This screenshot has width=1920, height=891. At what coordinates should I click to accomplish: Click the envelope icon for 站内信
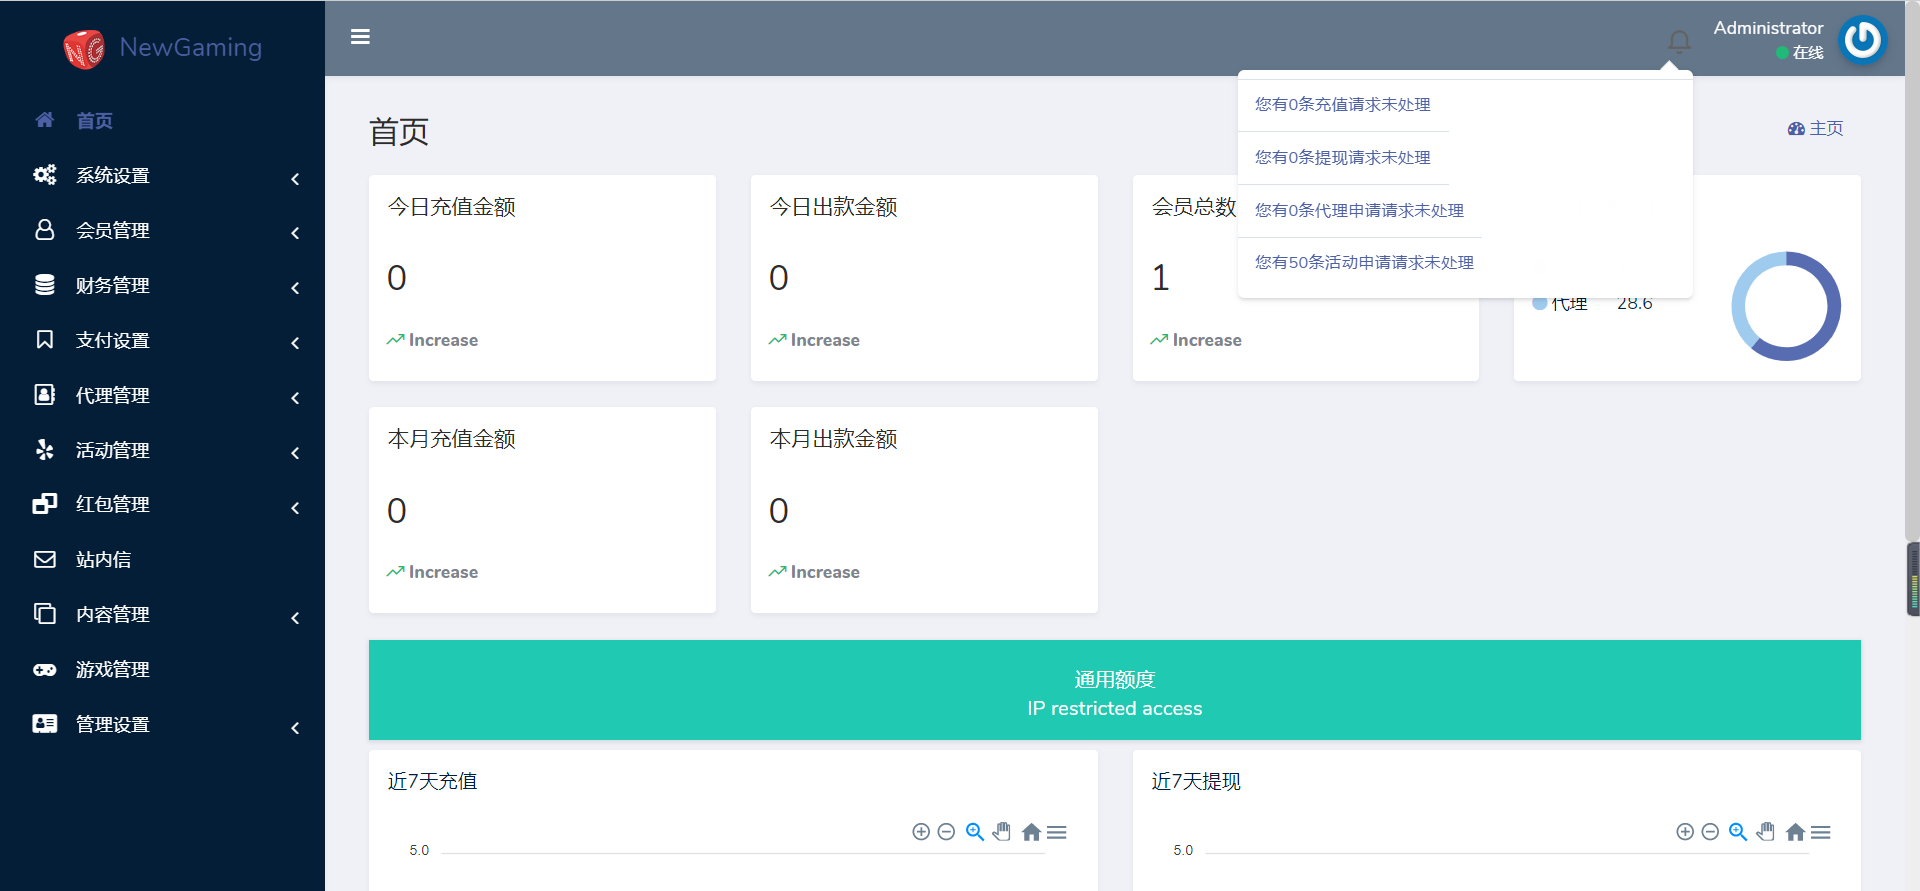pyautogui.click(x=45, y=559)
